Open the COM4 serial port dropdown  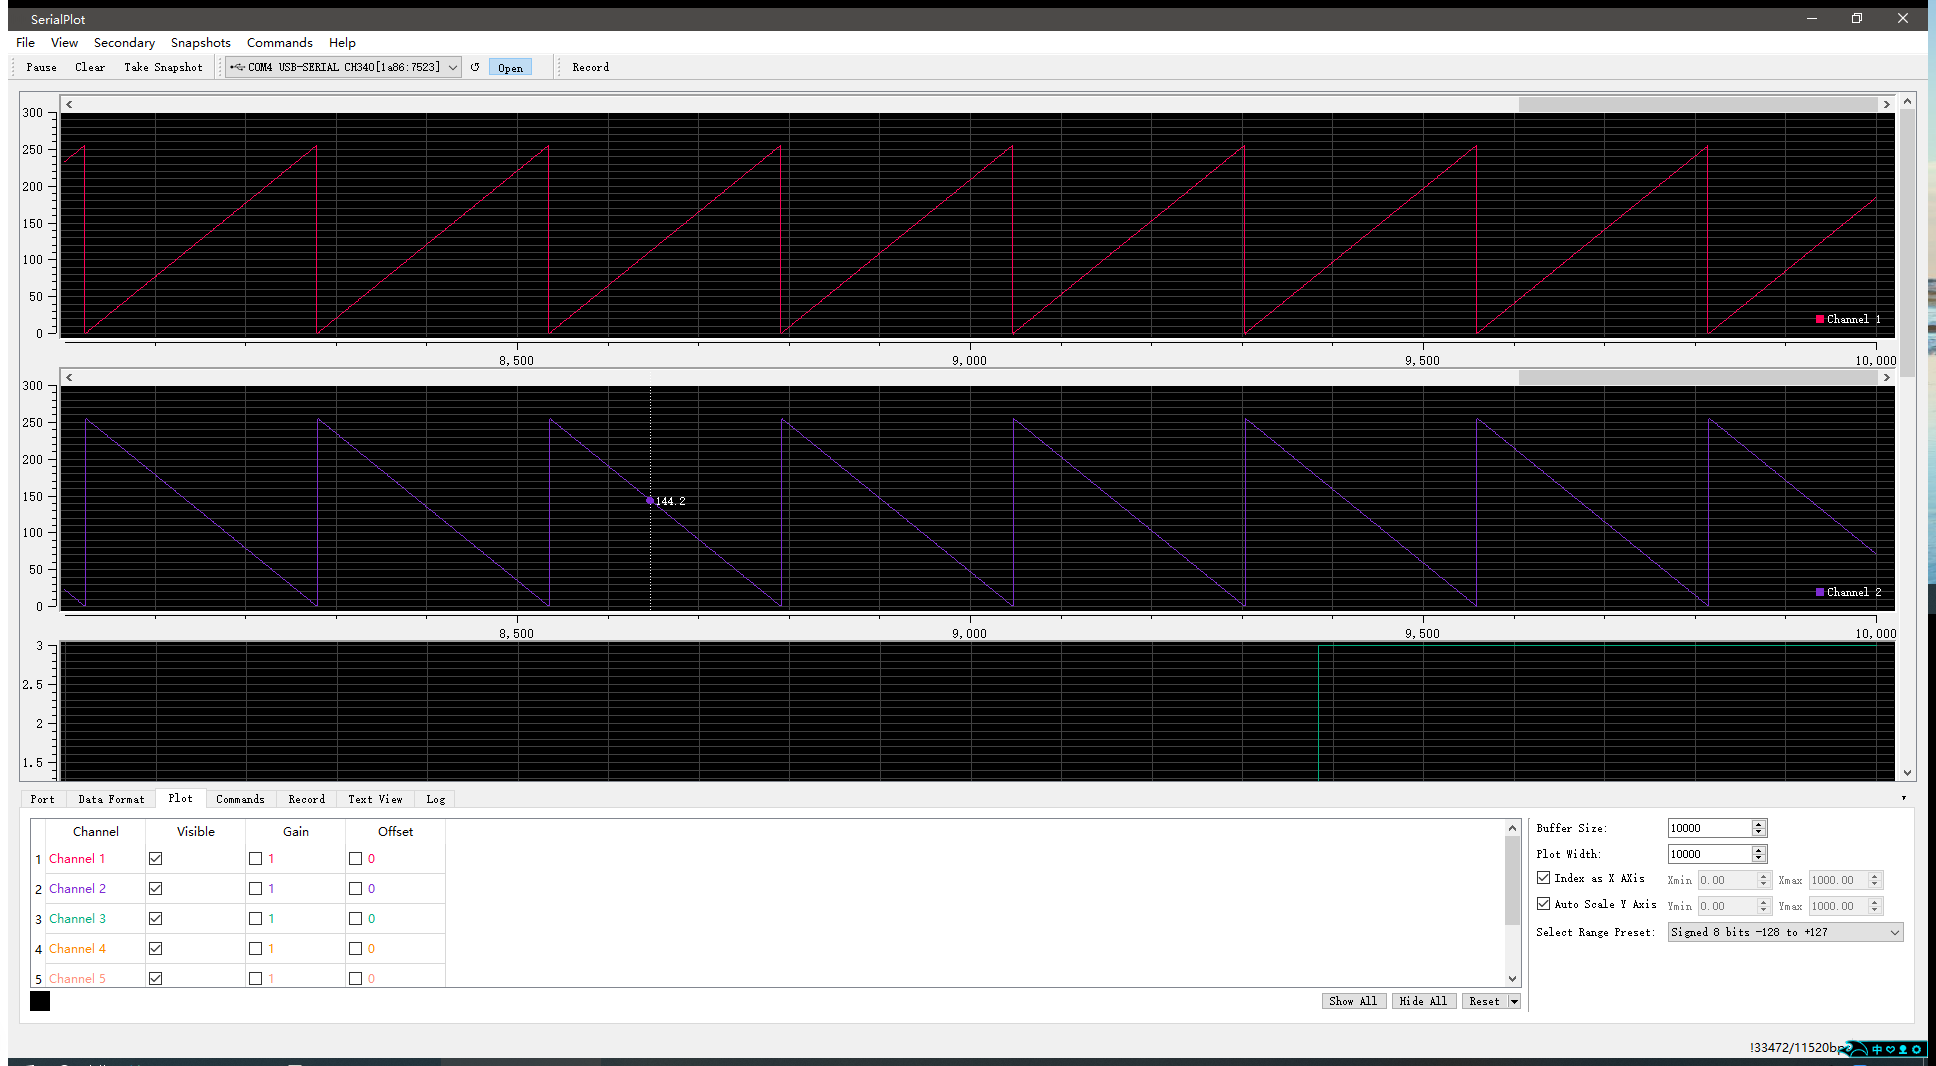(452, 67)
